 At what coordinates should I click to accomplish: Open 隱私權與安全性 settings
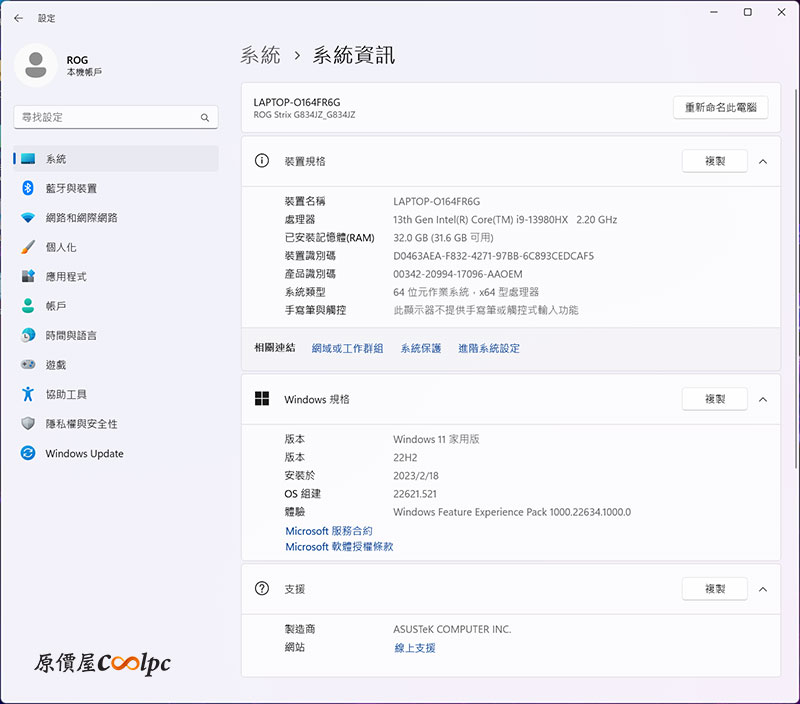[116, 423]
